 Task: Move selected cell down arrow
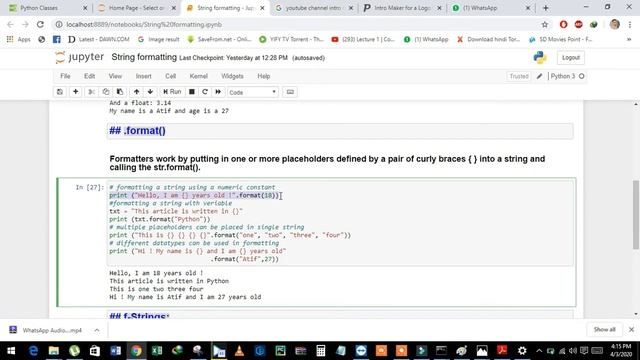pyautogui.click(x=150, y=92)
